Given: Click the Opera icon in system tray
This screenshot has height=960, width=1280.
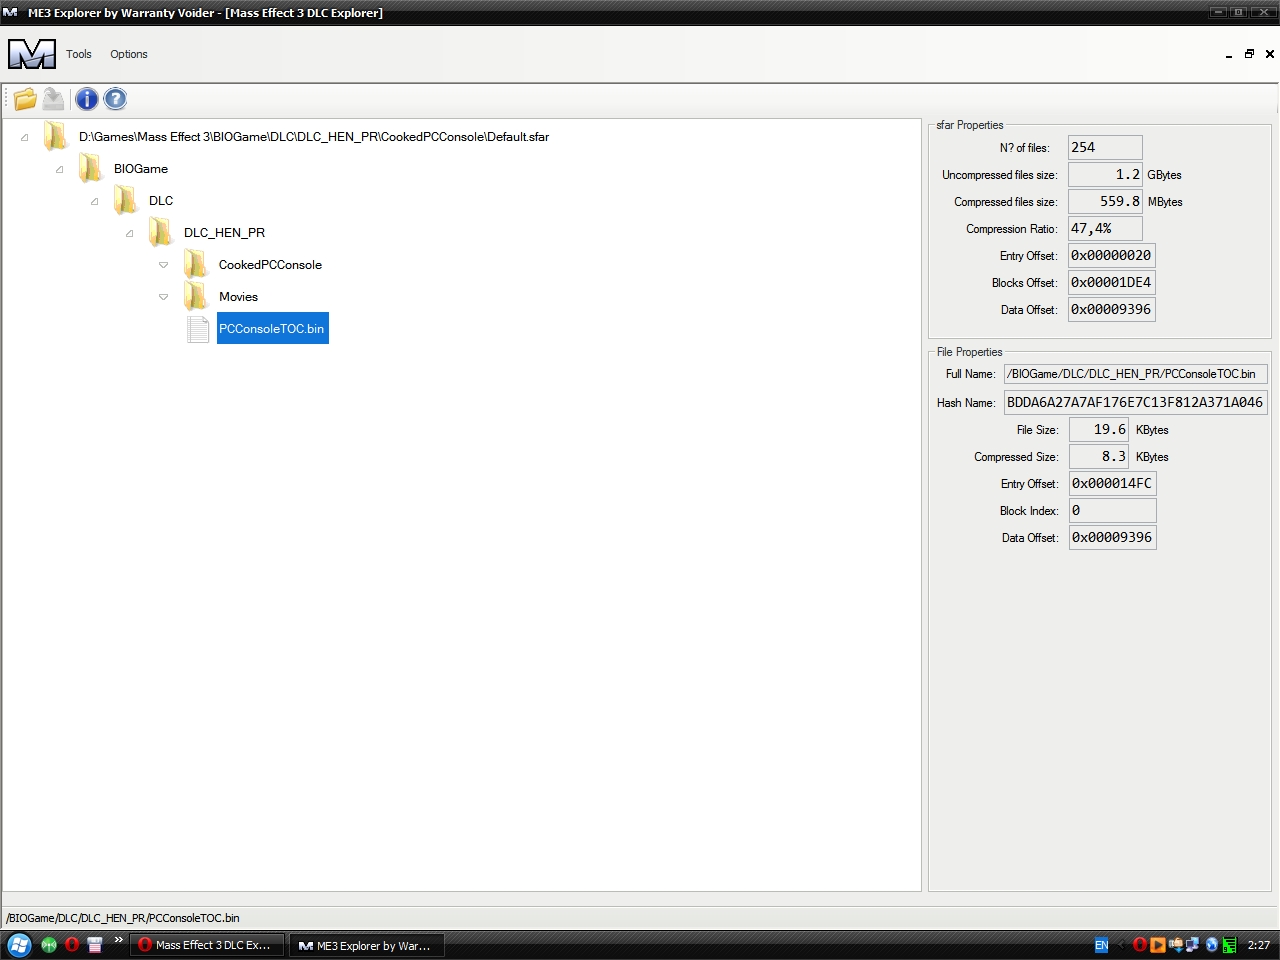Looking at the screenshot, I should click(1139, 945).
